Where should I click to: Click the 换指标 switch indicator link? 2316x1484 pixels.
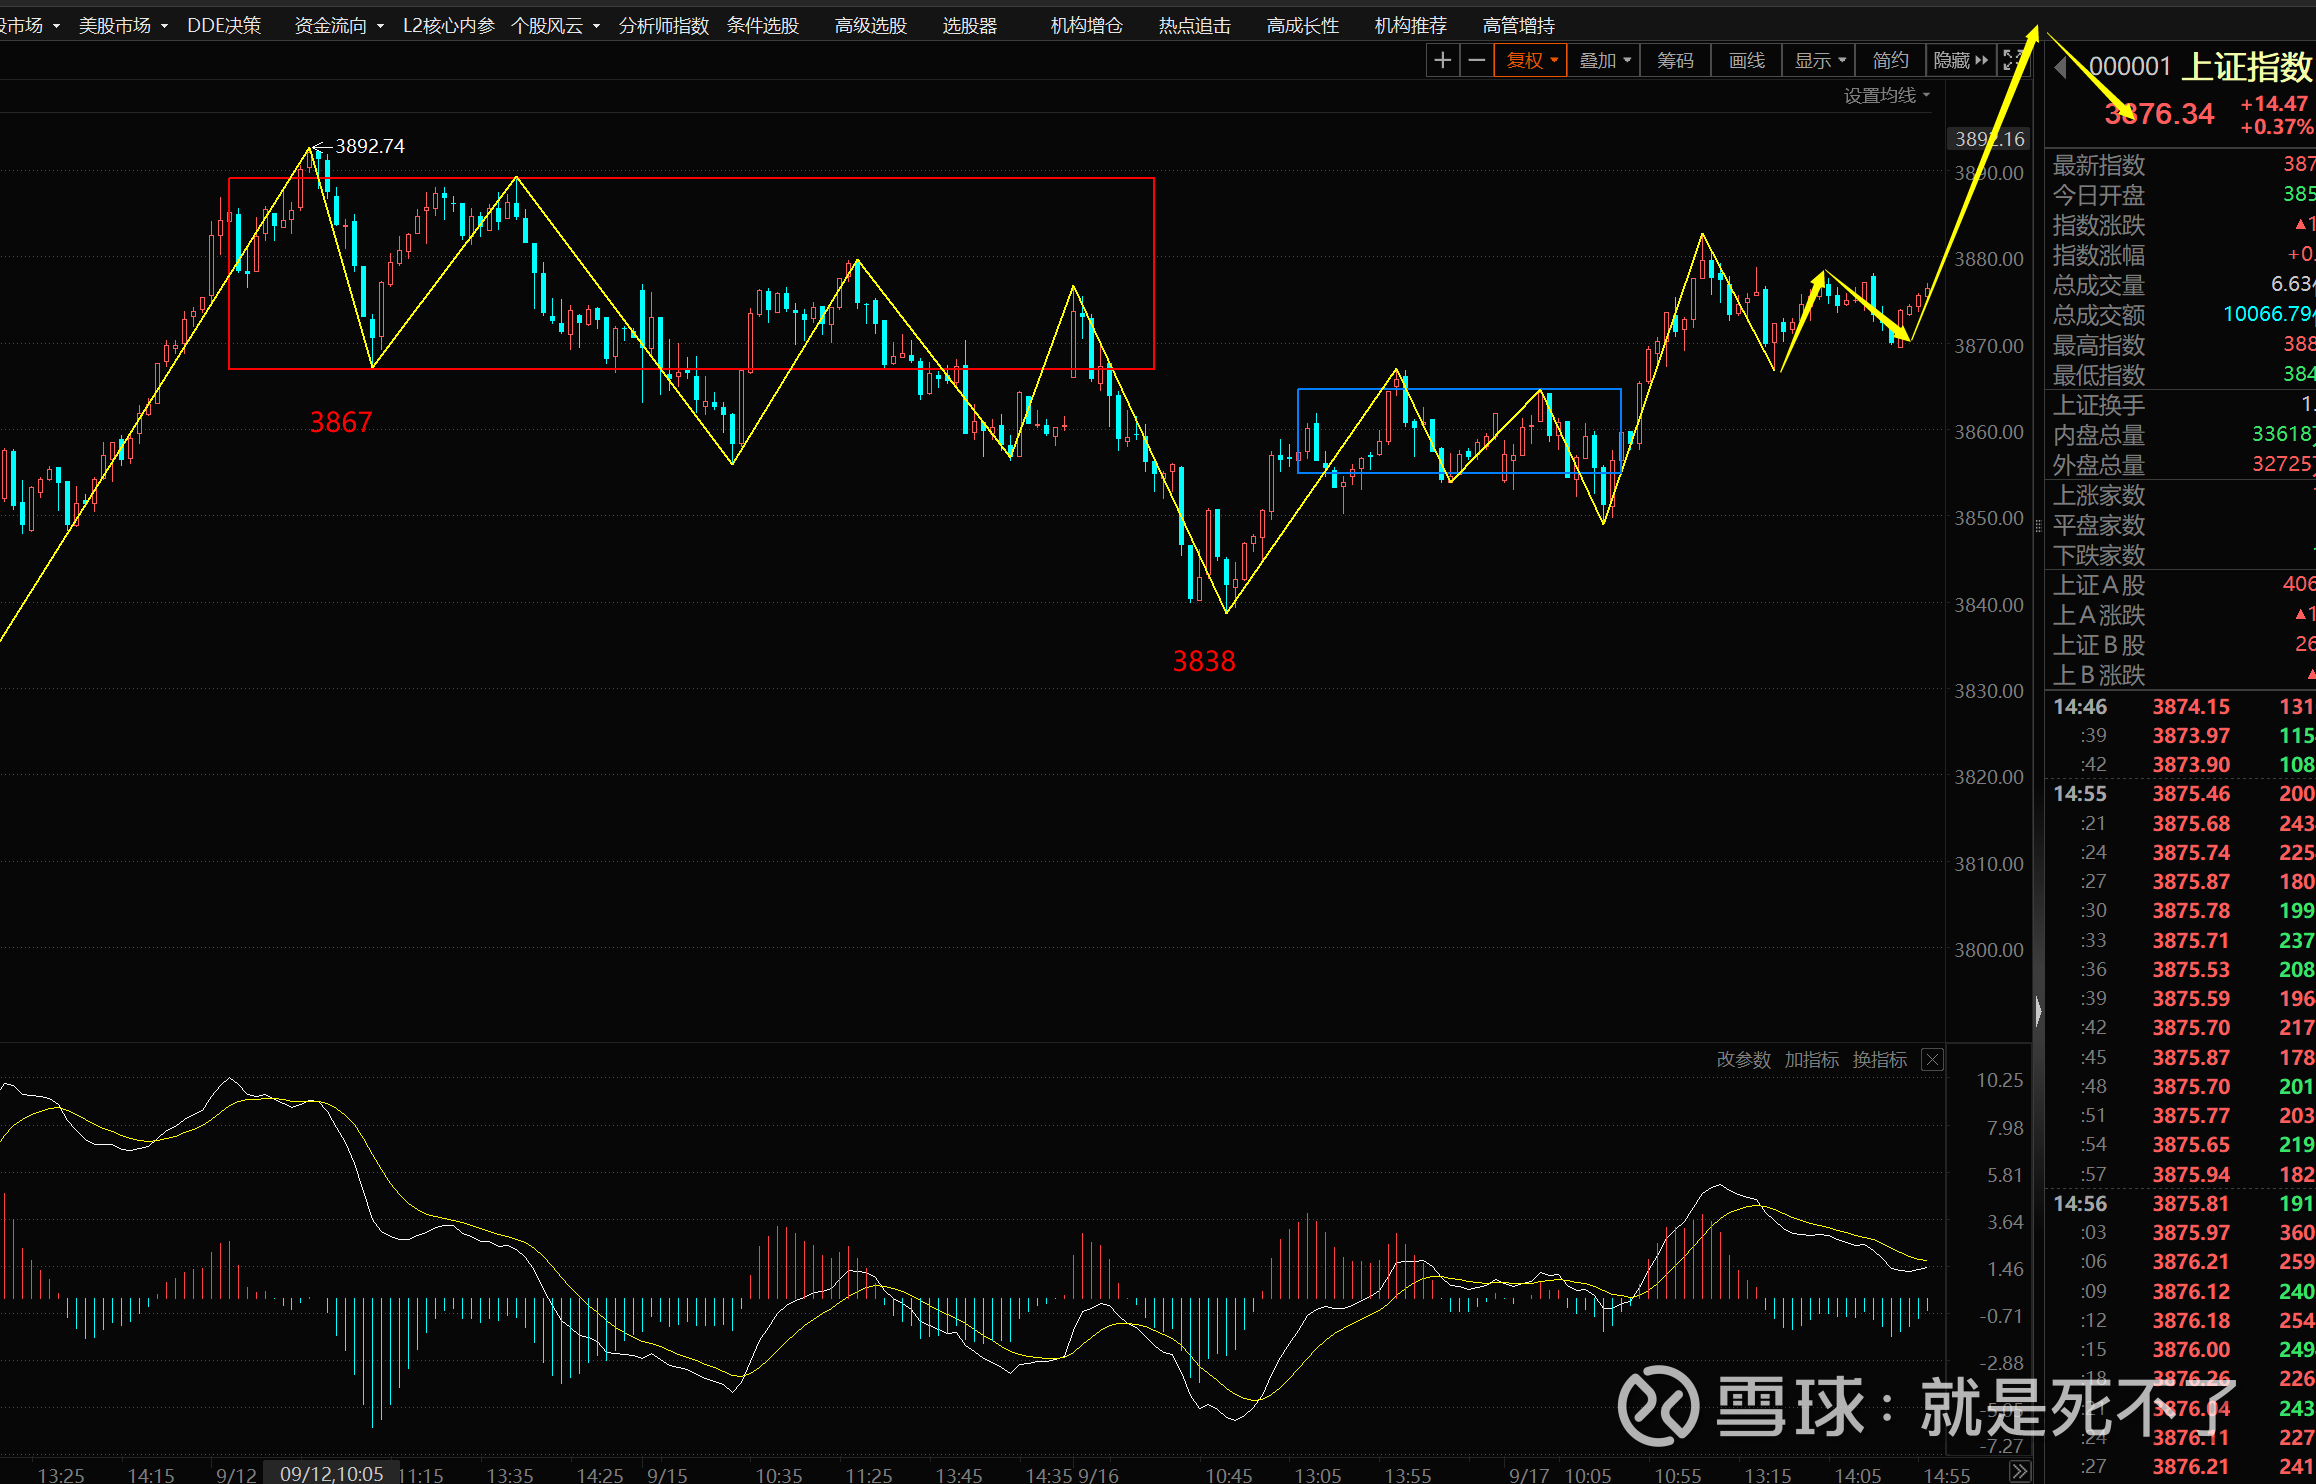coord(1879,1060)
